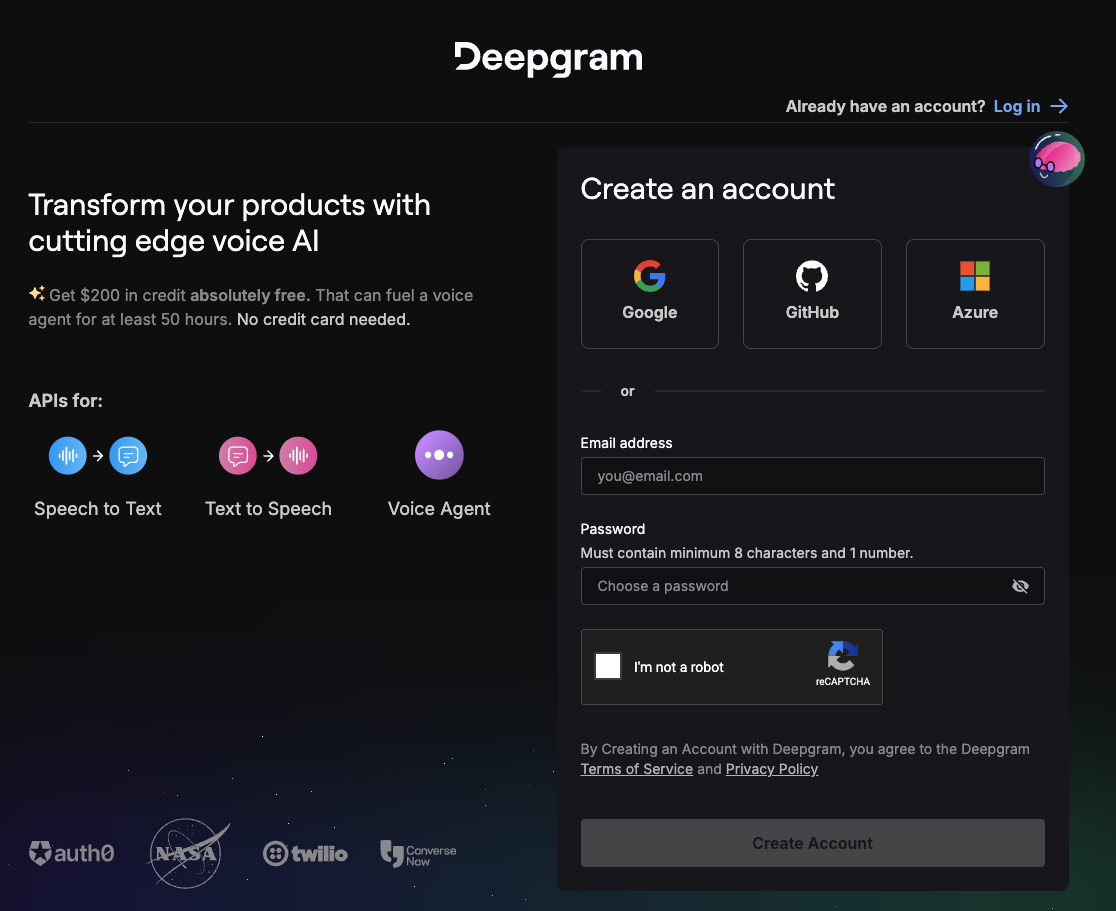Sign up with the Azure button
The width and height of the screenshot is (1116, 911).
click(975, 294)
